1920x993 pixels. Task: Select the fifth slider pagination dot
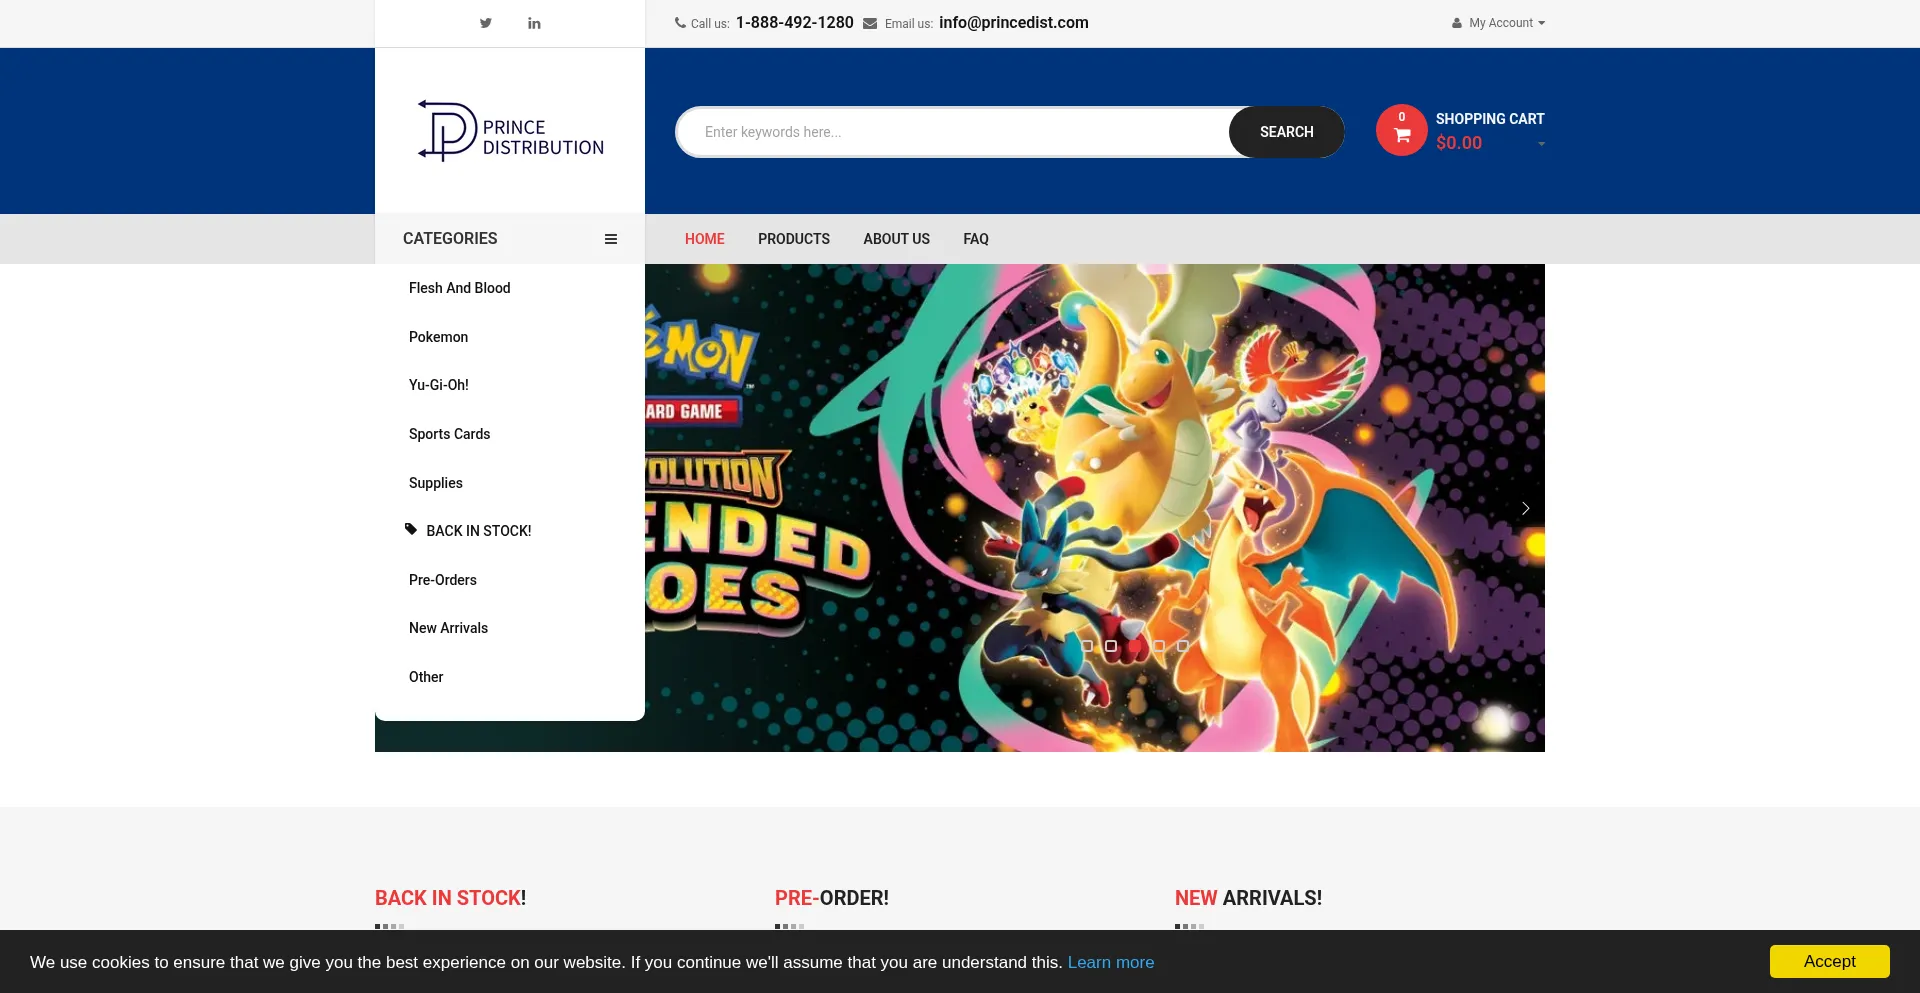[1183, 646]
